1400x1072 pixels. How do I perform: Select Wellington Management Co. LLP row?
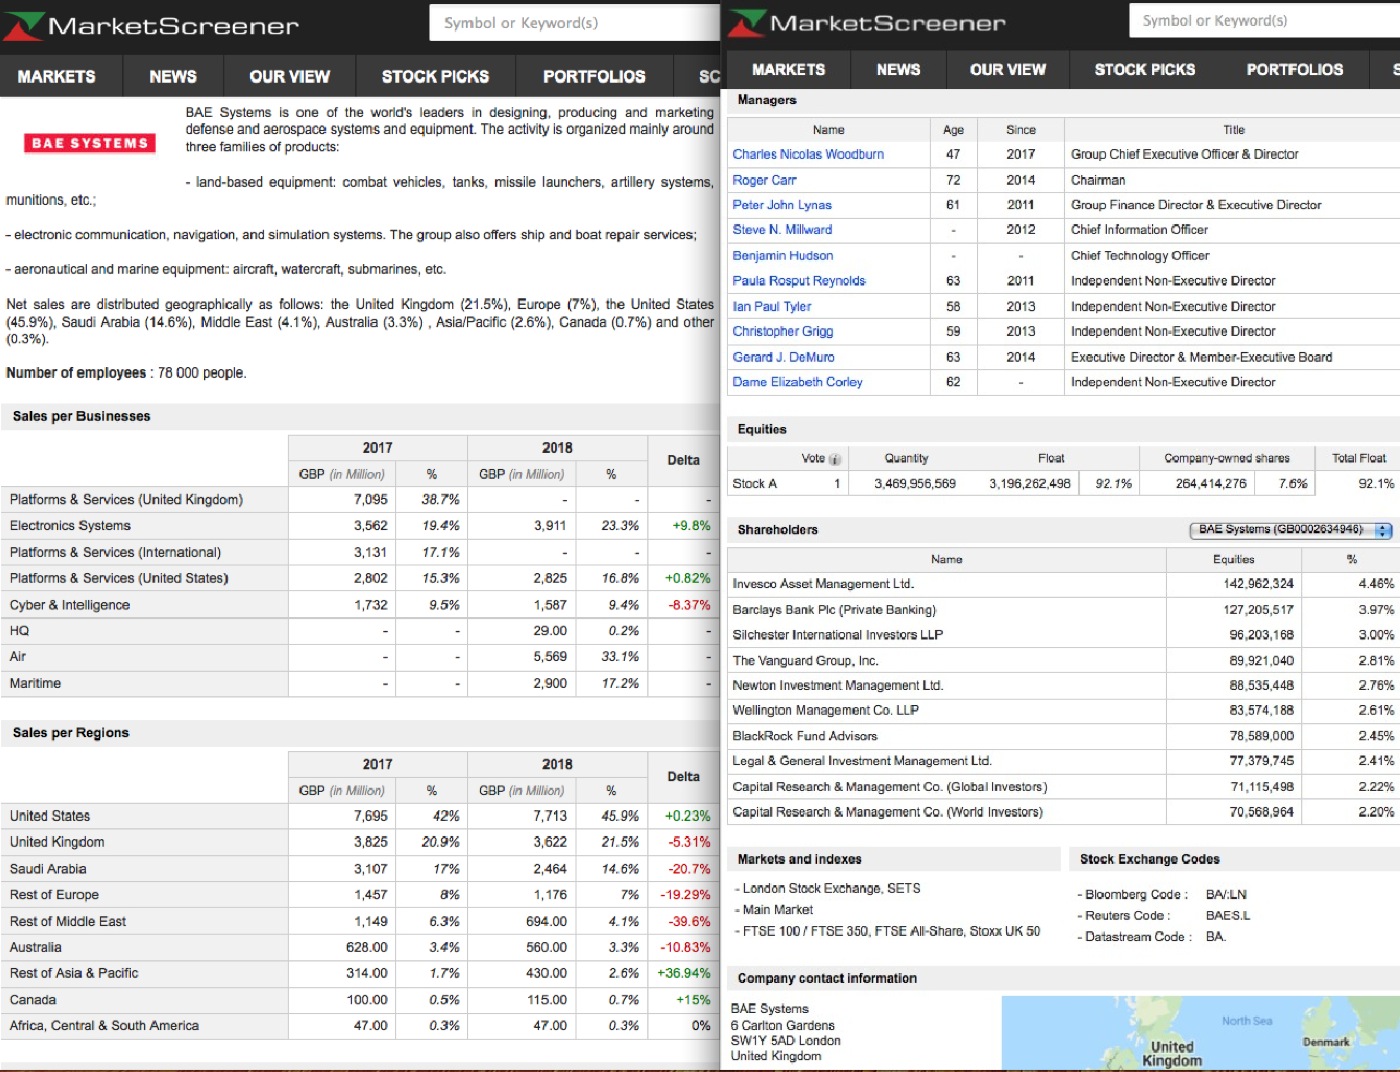coord(1061,711)
